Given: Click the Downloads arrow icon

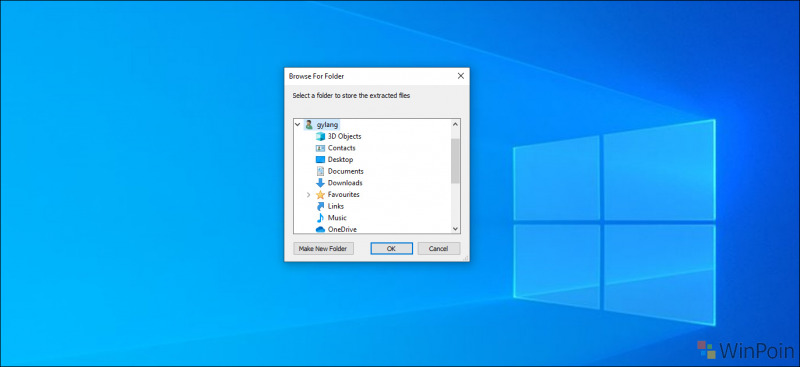Looking at the screenshot, I should [x=320, y=183].
